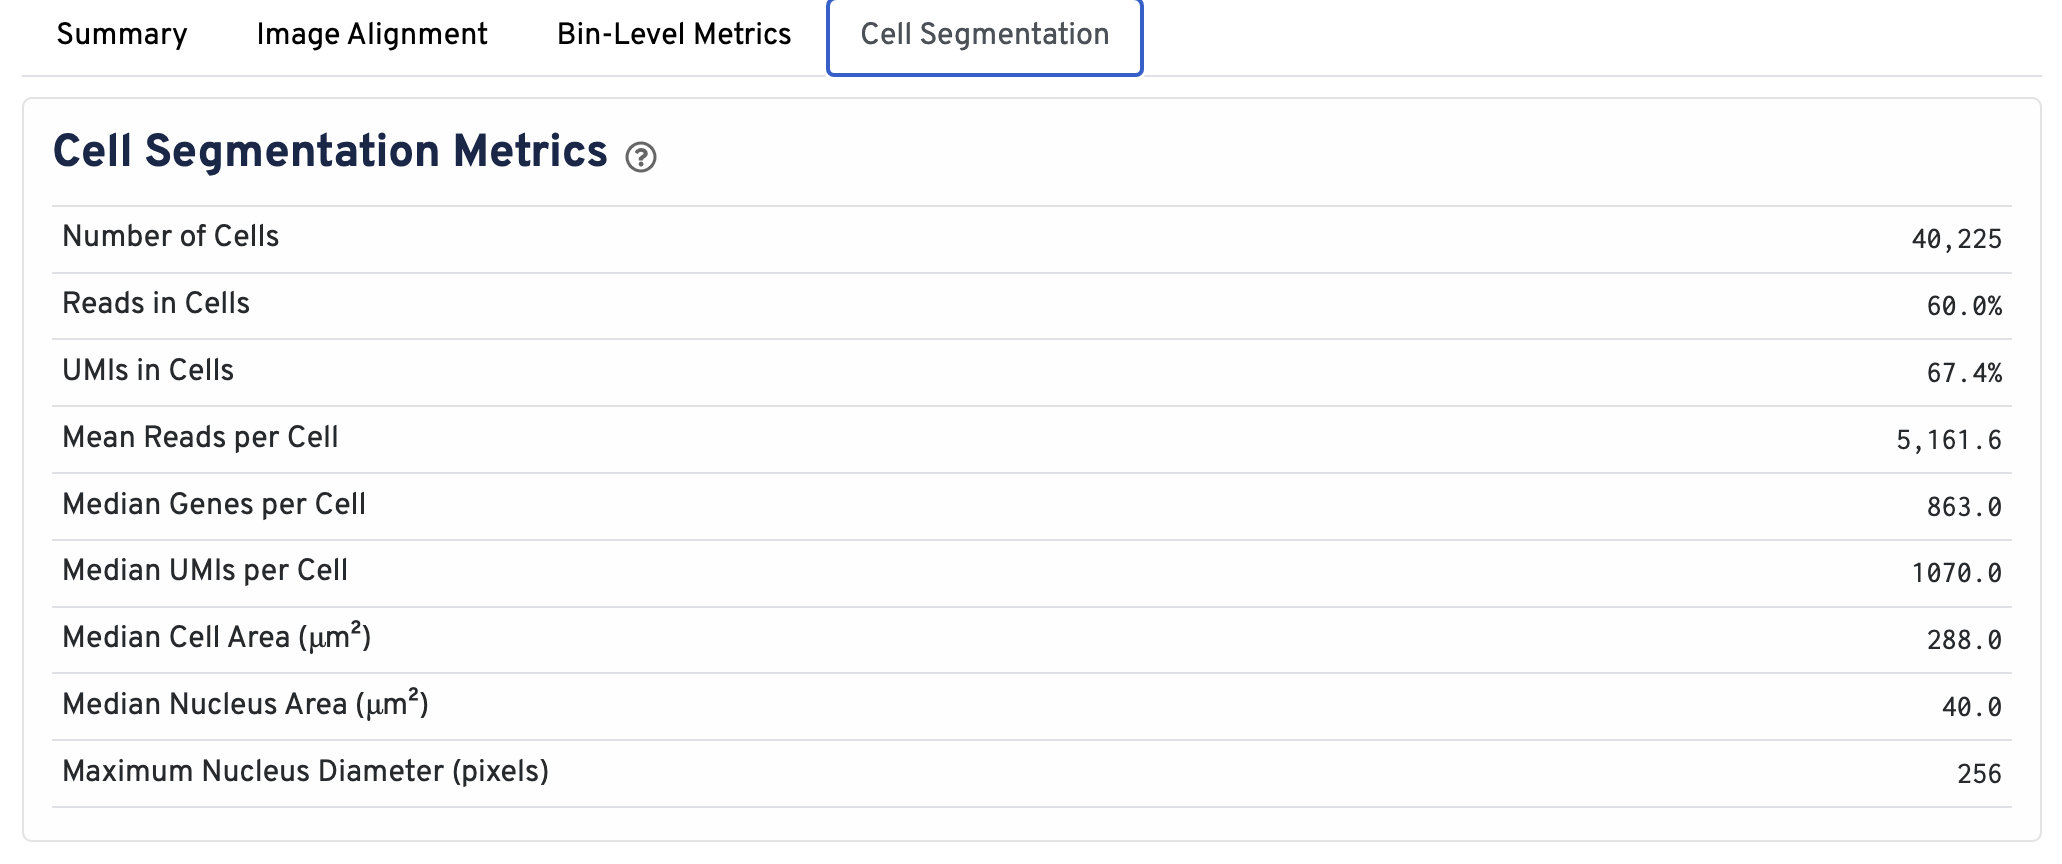Switch to the Summary tab
The width and height of the screenshot is (2062, 864).
122,35
